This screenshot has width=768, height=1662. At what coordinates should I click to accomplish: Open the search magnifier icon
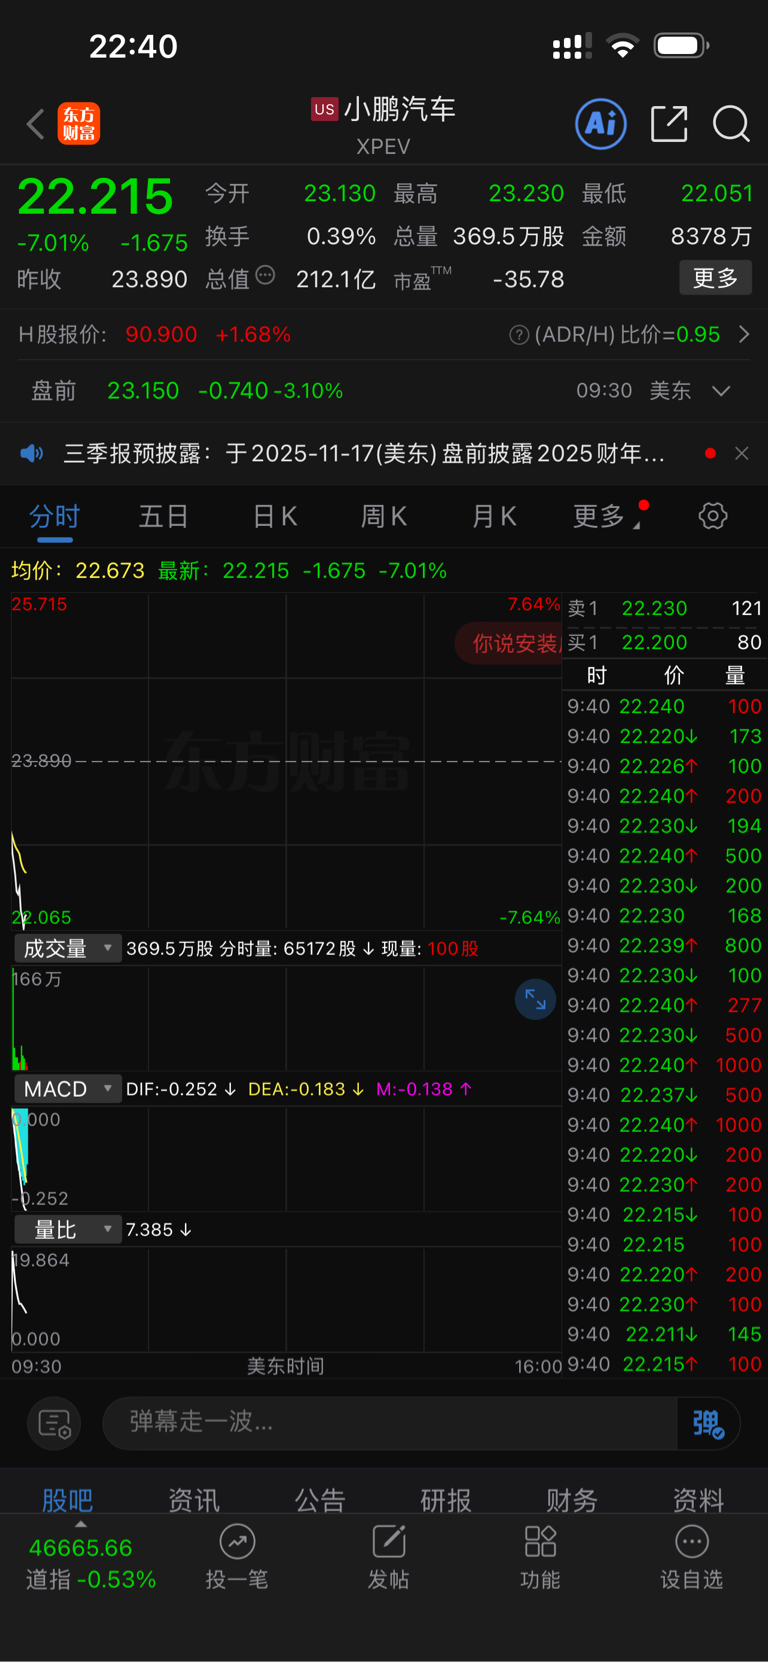pos(731,124)
